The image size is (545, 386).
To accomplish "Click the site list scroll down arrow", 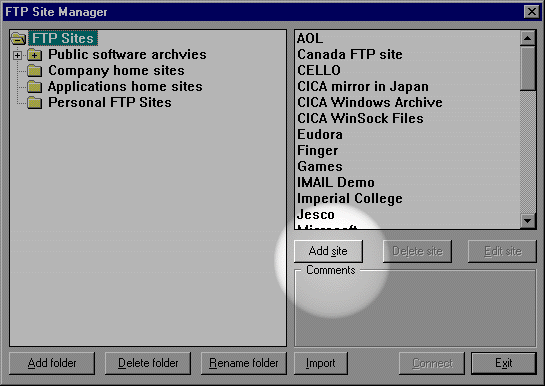I will (528, 221).
